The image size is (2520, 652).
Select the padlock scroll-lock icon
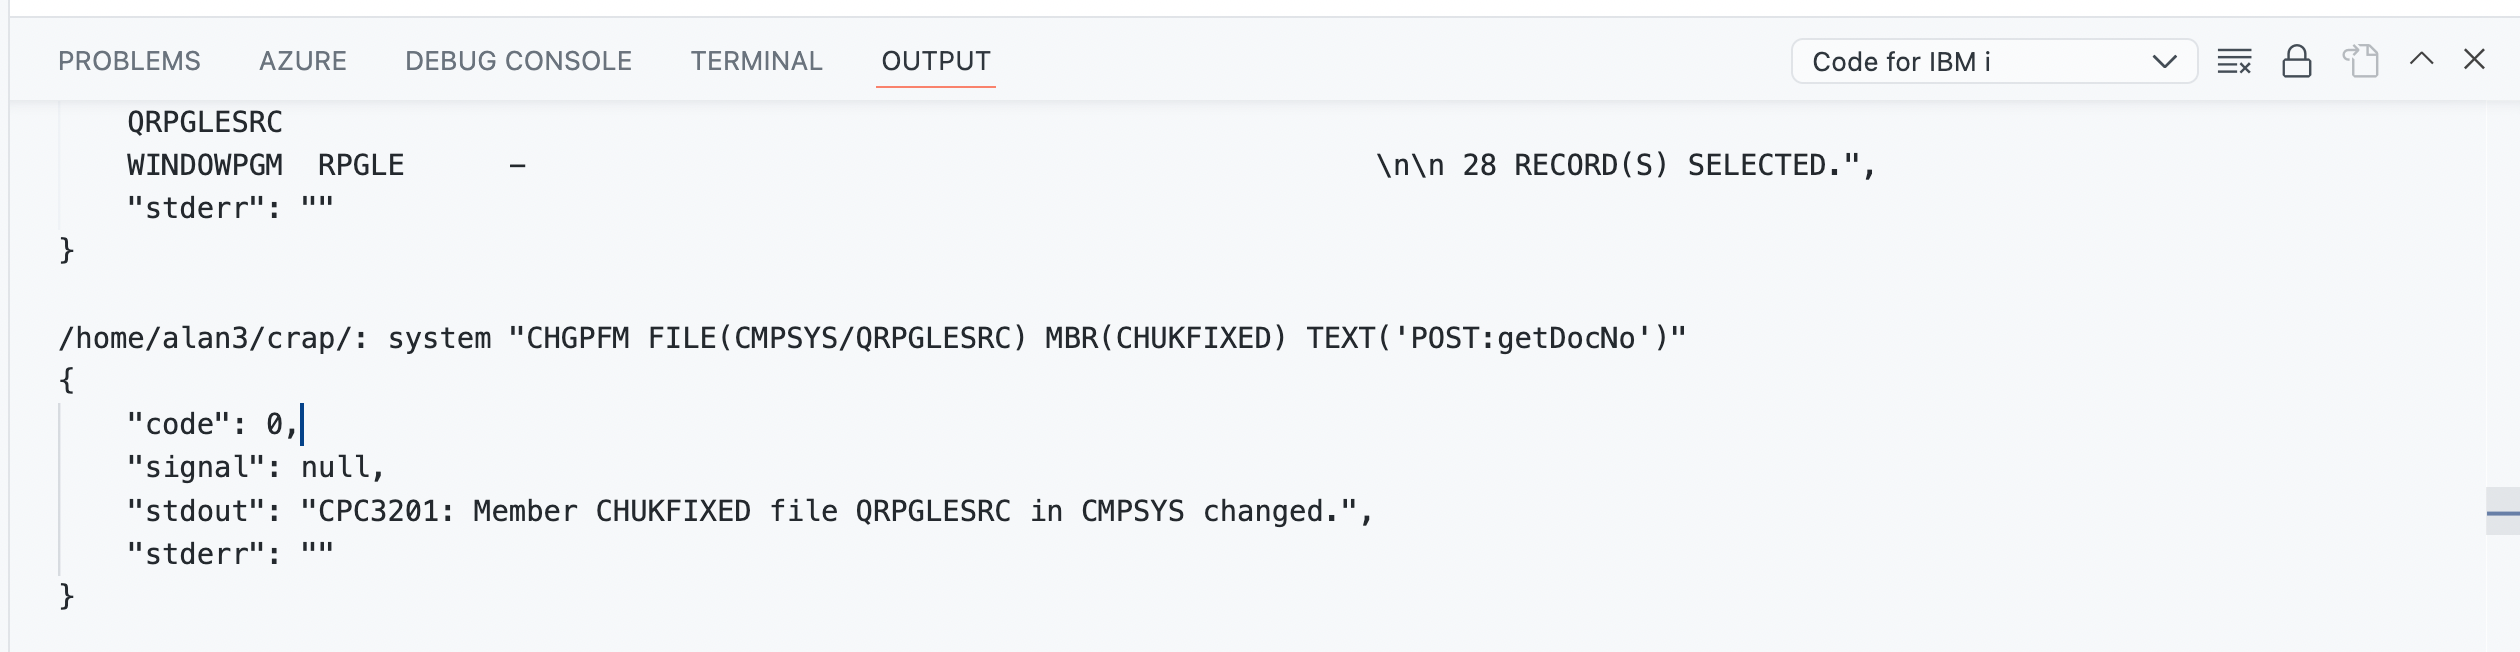point(2297,62)
